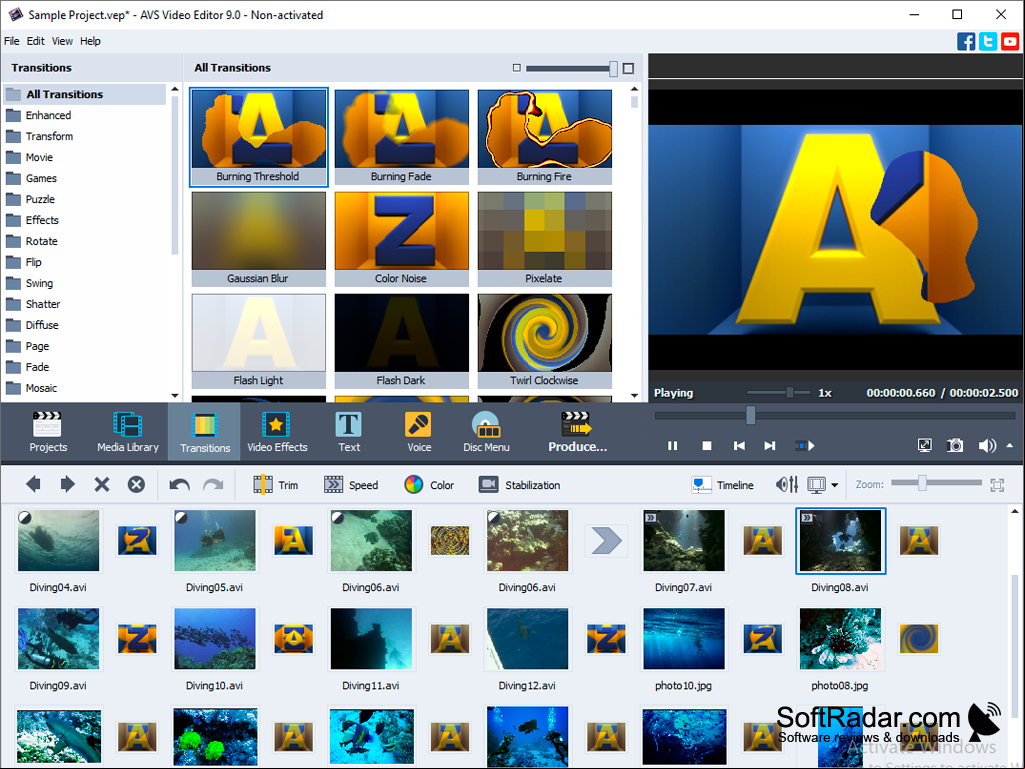Select the Gaussian Blur transition
Screen dimensions: 1025x769
coord(259,239)
